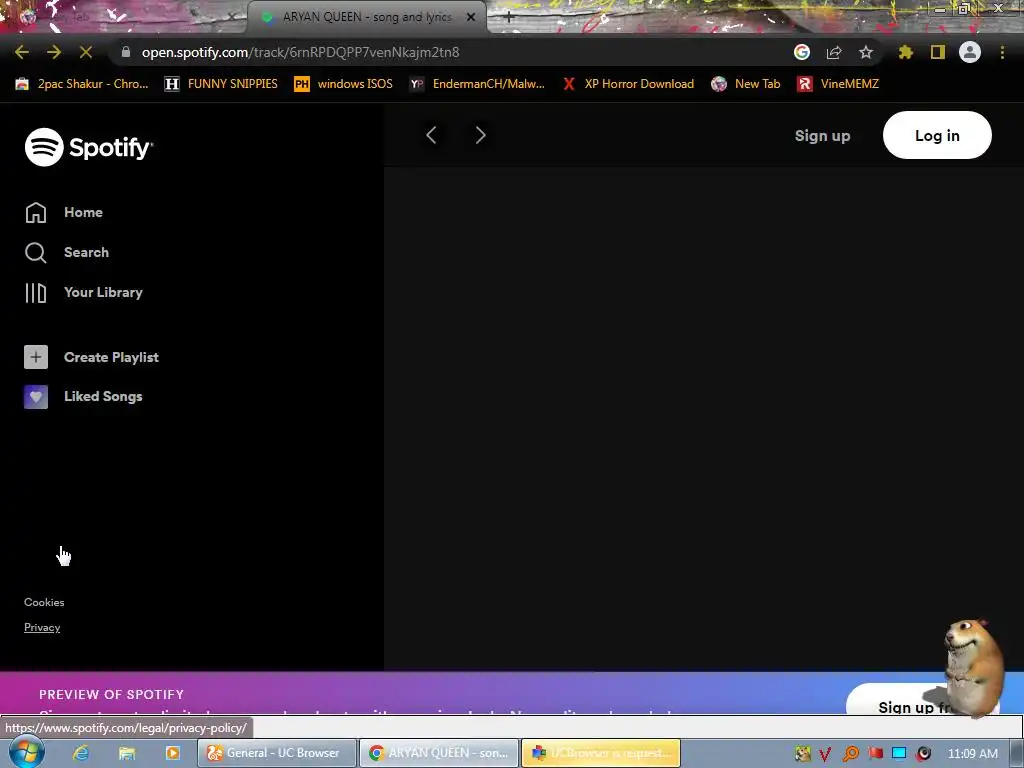Open the windows ISOS bookmark

[344, 84]
